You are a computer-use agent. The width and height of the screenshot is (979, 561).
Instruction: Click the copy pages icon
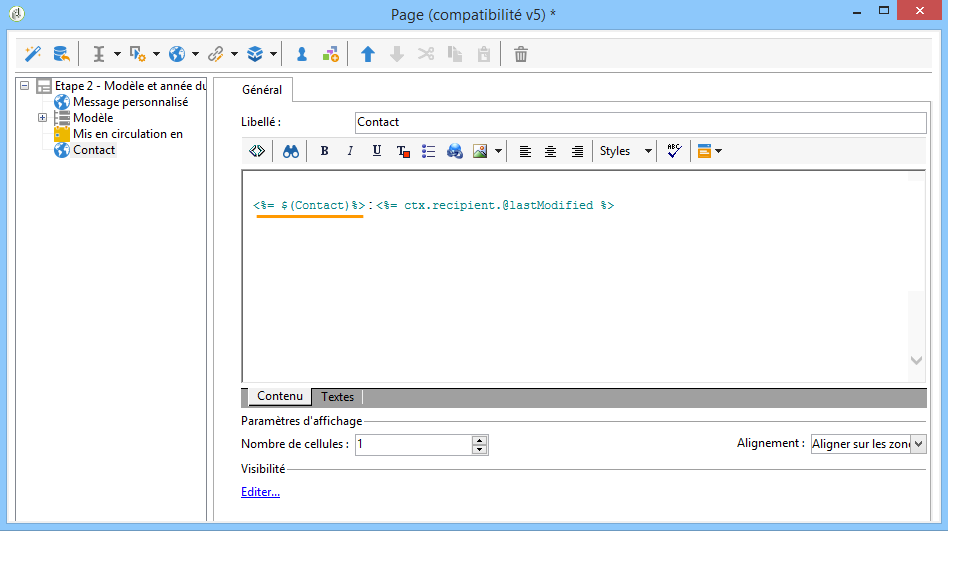tap(455, 54)
